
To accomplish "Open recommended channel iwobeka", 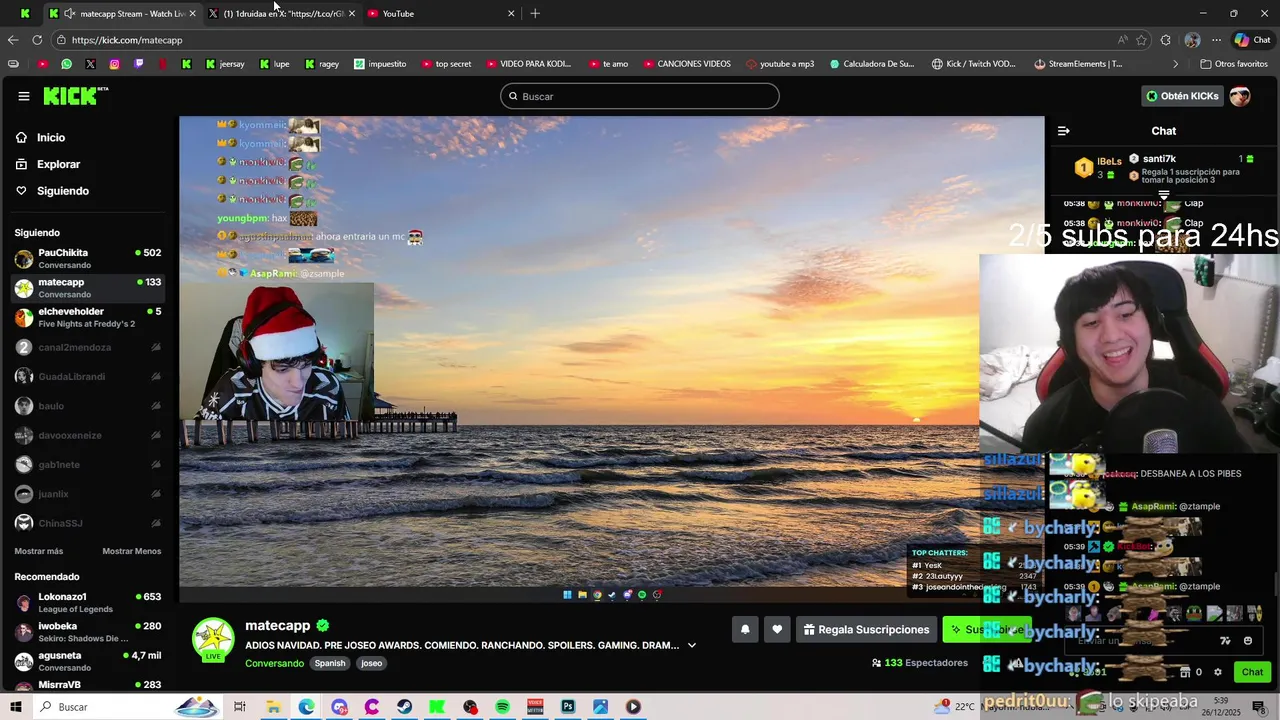I will tap(88, 632).
